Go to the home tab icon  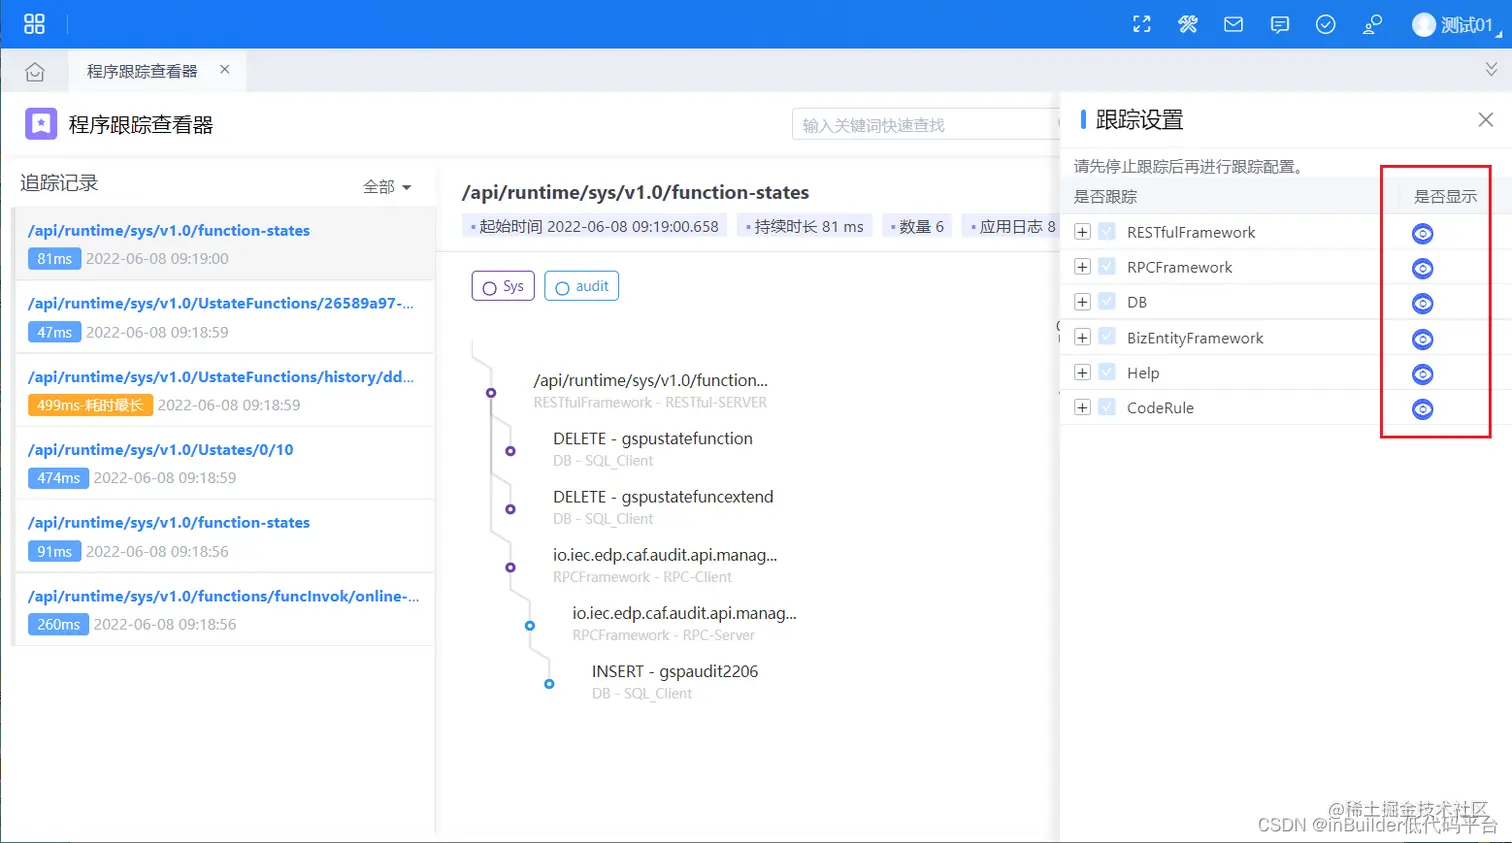coord(35,71)
